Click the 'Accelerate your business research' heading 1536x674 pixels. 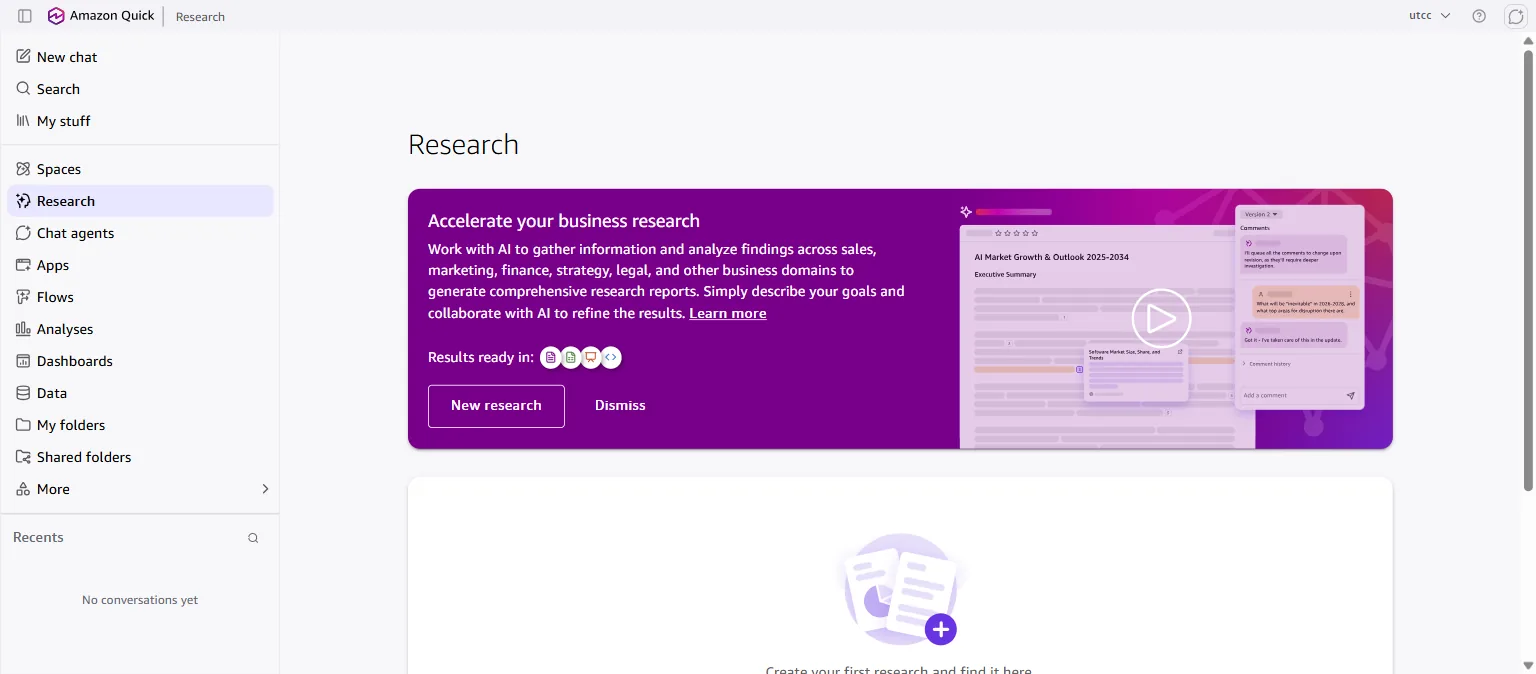click(564, 221)
